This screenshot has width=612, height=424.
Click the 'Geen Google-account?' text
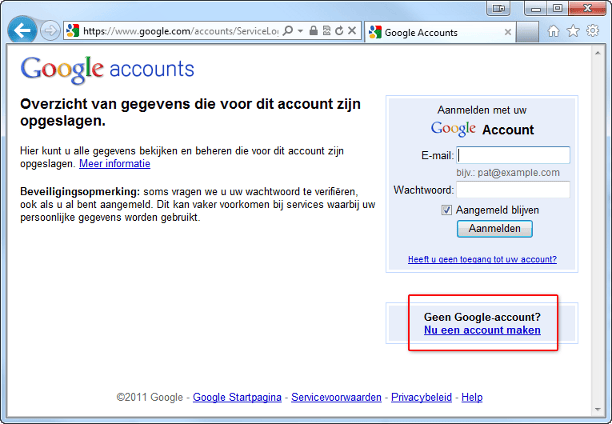[x=482, y=317]
